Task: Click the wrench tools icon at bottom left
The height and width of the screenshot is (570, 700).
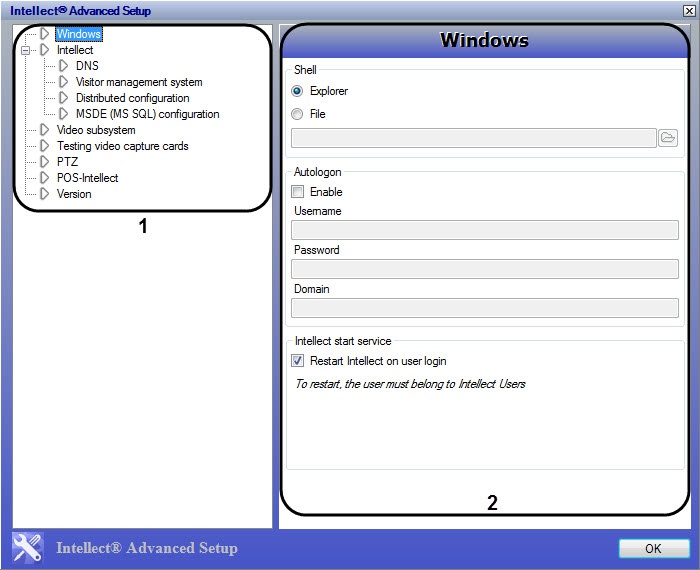Action: pos(28,547)
